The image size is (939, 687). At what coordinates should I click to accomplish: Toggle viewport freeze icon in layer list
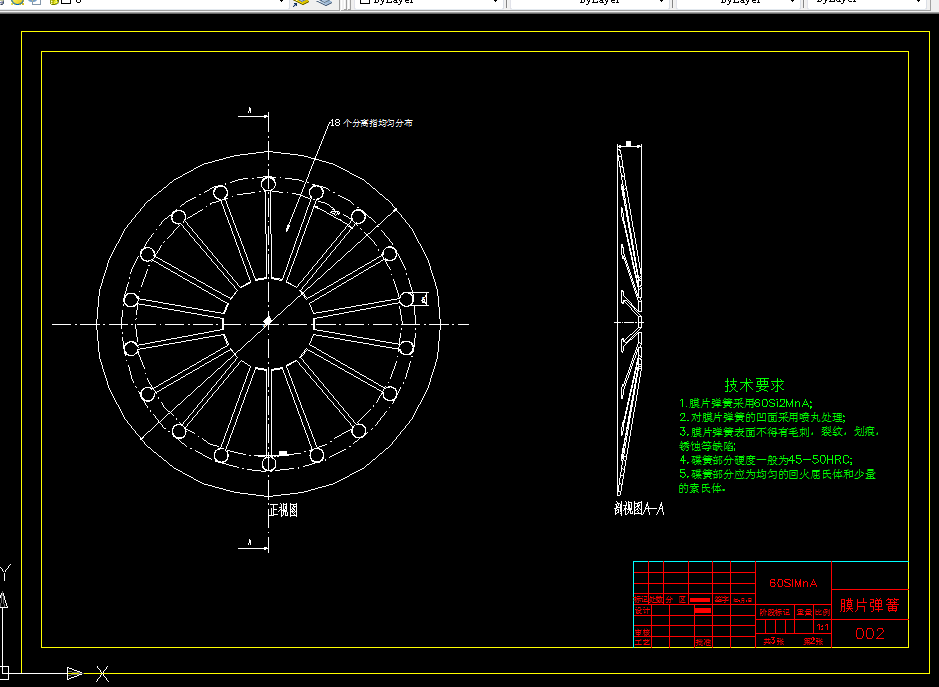click(36, 2)
